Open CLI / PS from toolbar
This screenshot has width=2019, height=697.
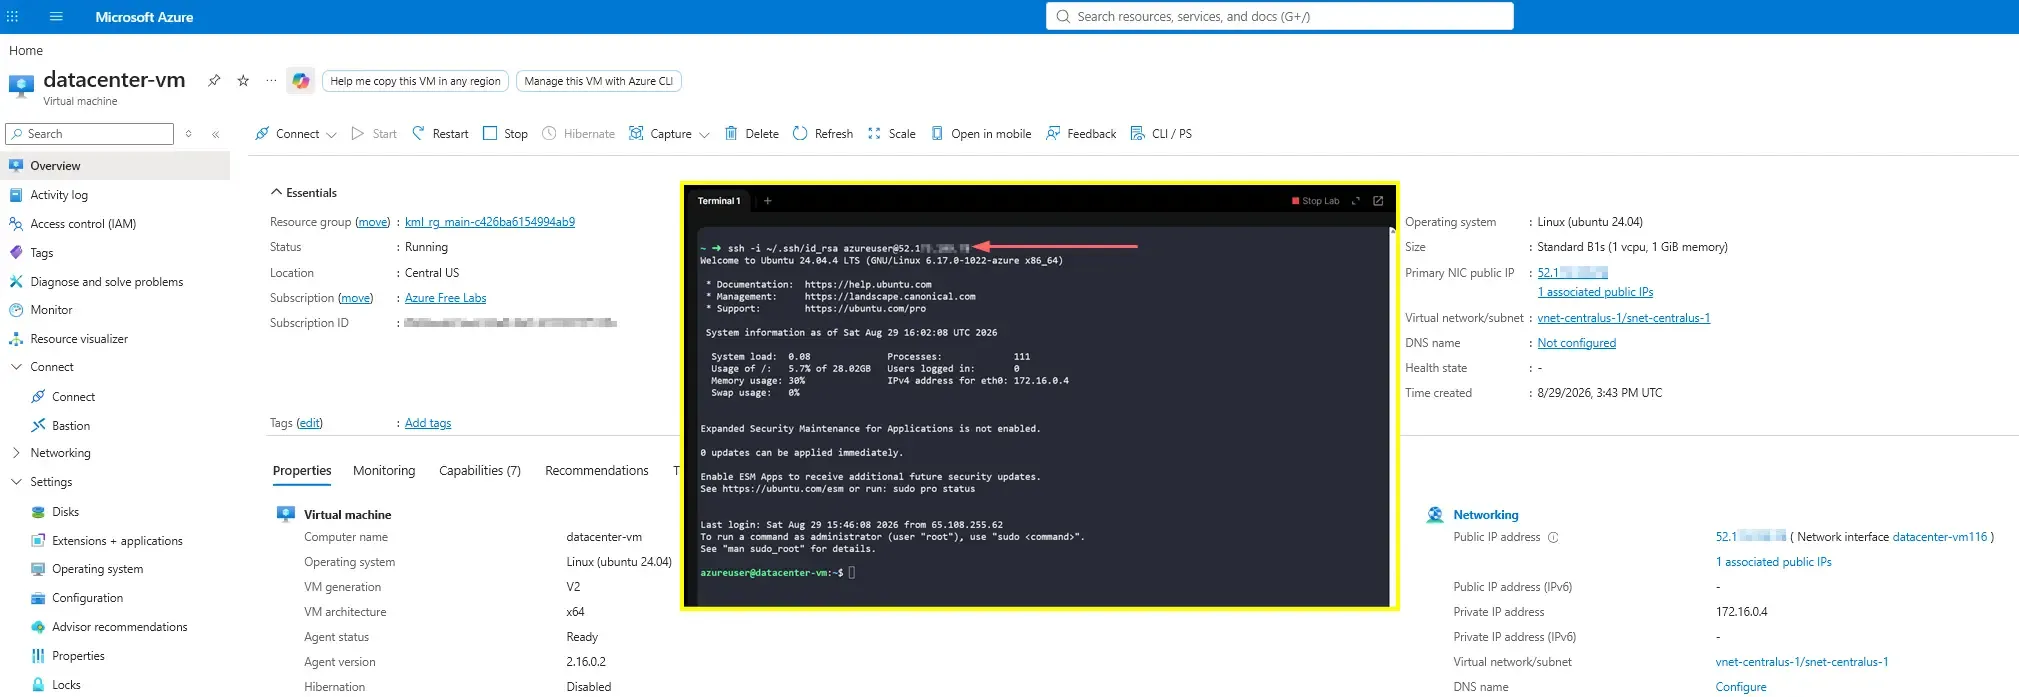coord(1161,134)
